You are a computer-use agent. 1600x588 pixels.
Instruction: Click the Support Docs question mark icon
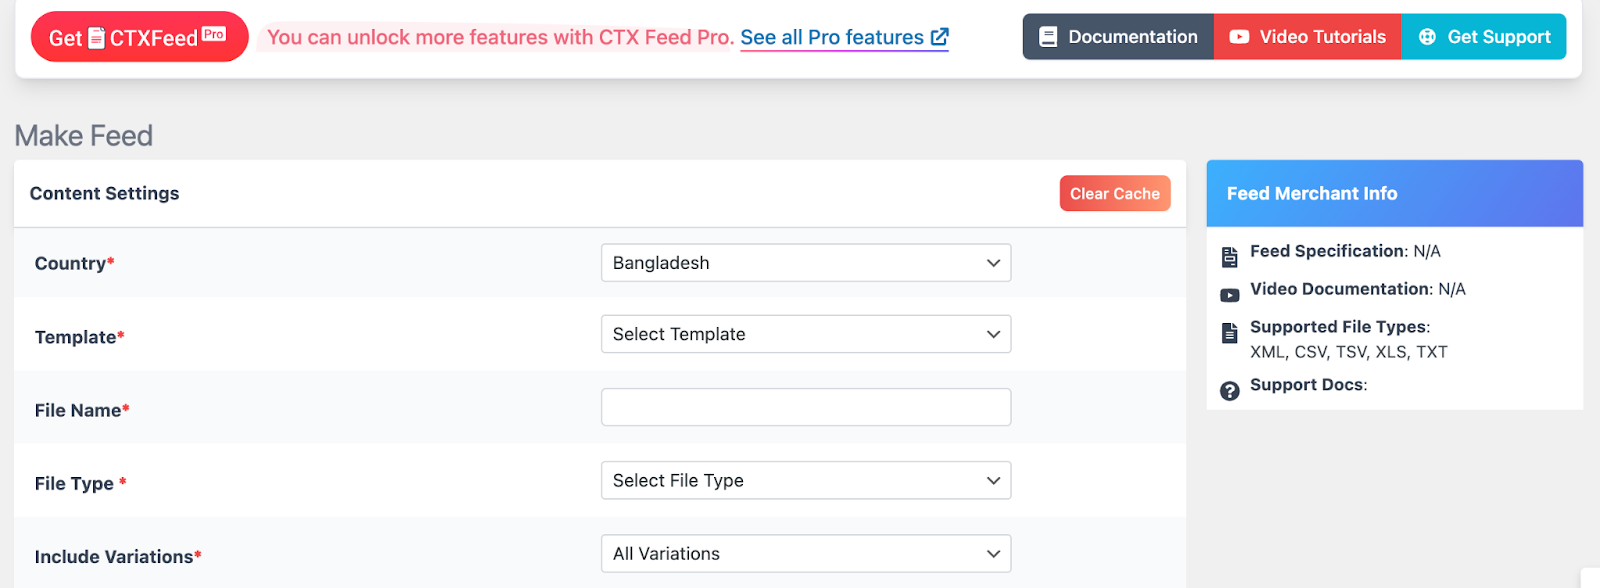tap(1230, 391)
